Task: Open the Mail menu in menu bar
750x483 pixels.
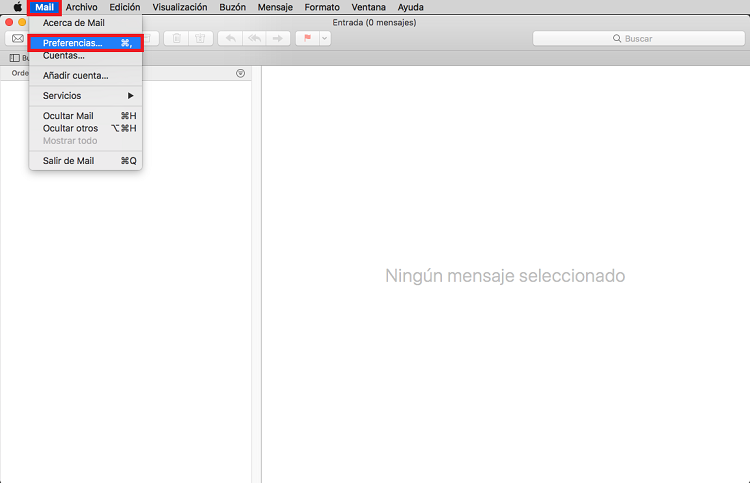Action: [x=44, y=7]
